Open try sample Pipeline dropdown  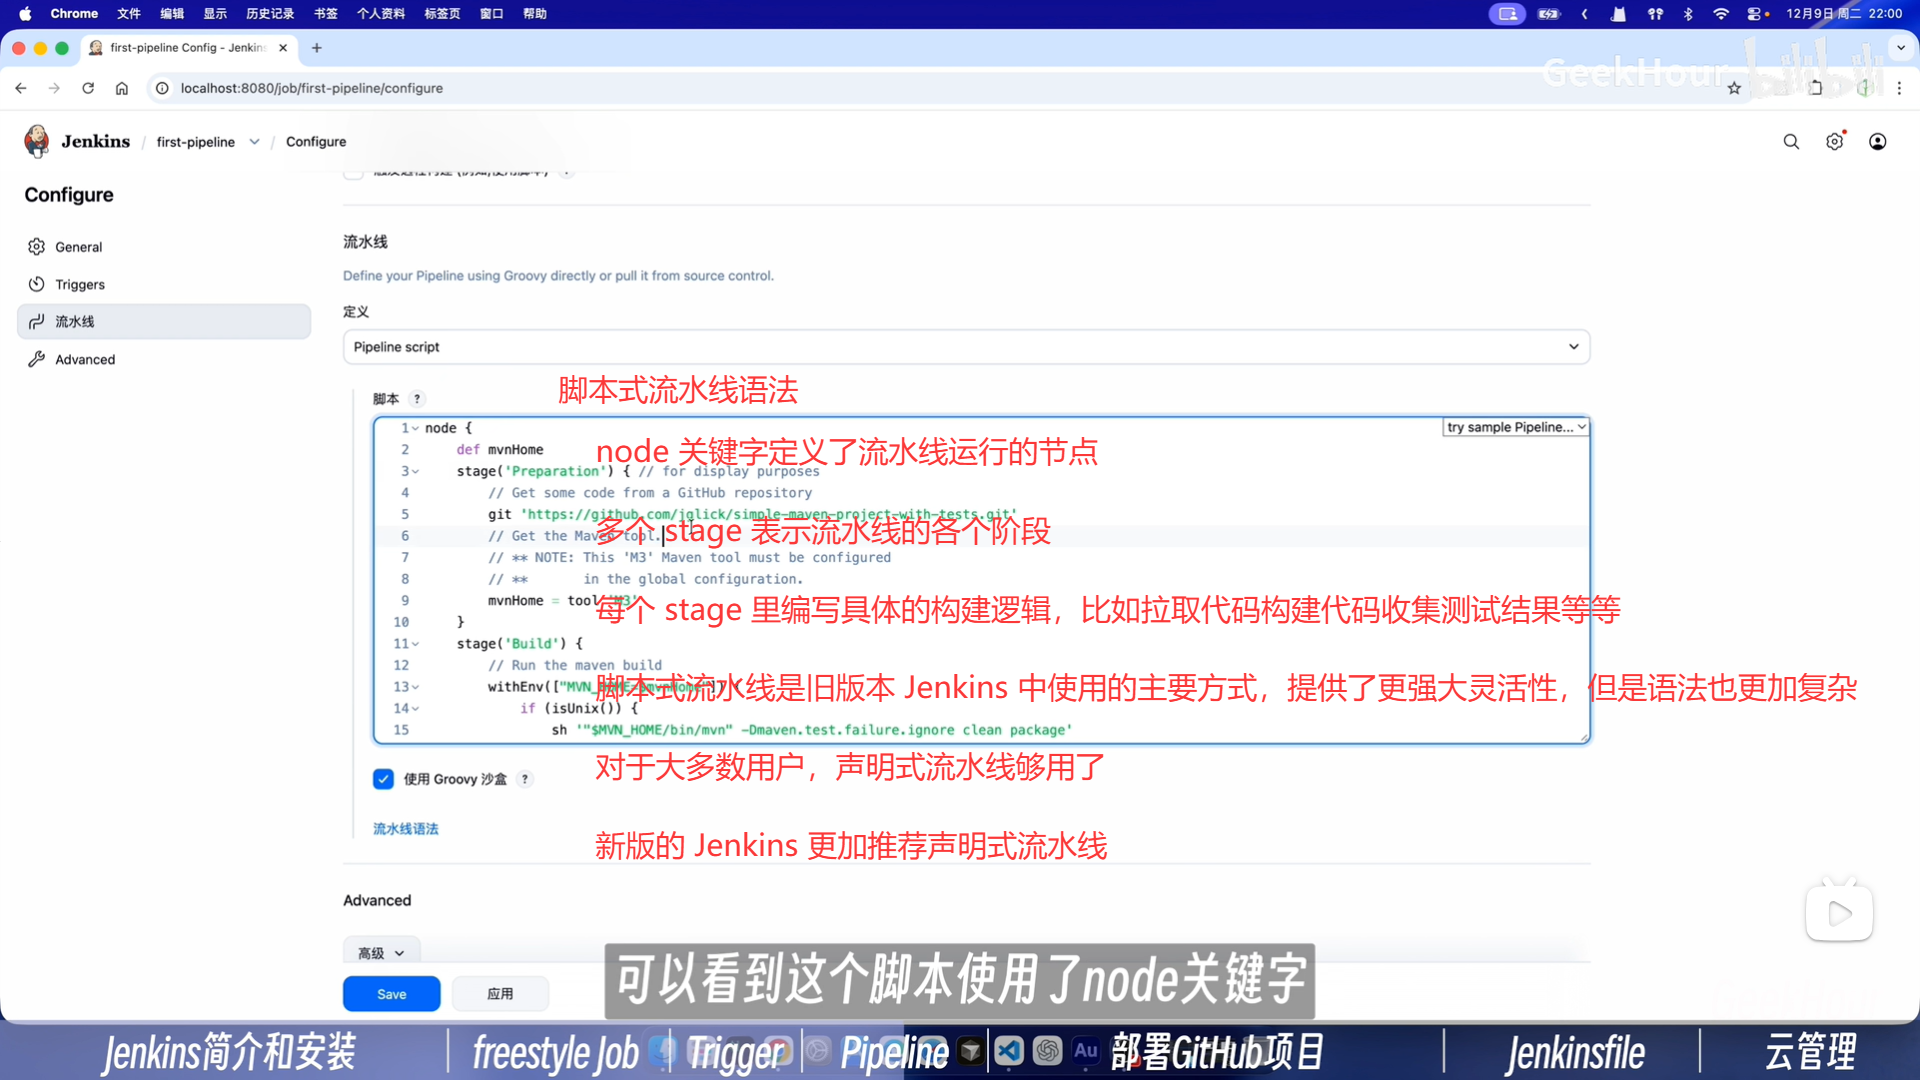coord(1515,427)
